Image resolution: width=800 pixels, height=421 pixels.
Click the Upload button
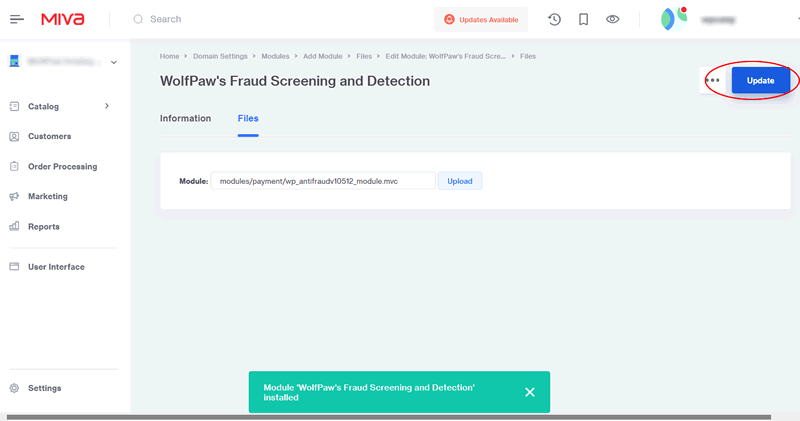tap(459, 181)
